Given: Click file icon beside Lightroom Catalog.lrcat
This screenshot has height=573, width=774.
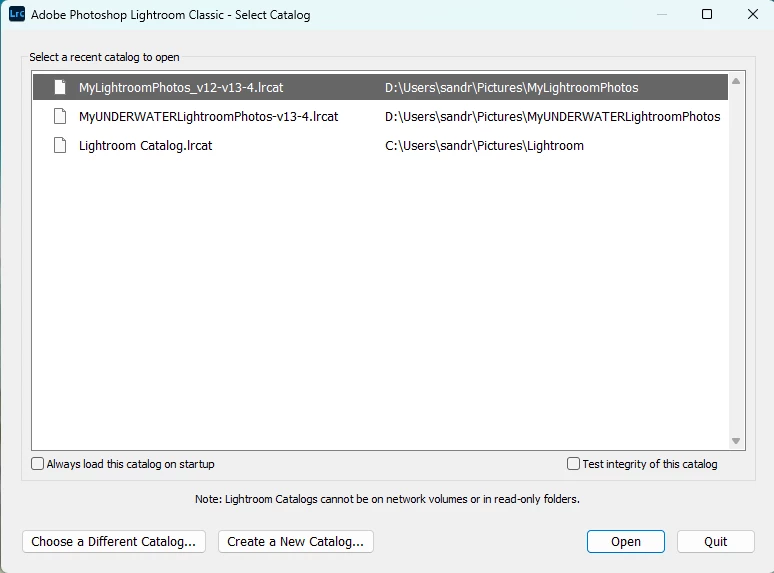Looking at the screenshot, I should [x=60, y=146].
